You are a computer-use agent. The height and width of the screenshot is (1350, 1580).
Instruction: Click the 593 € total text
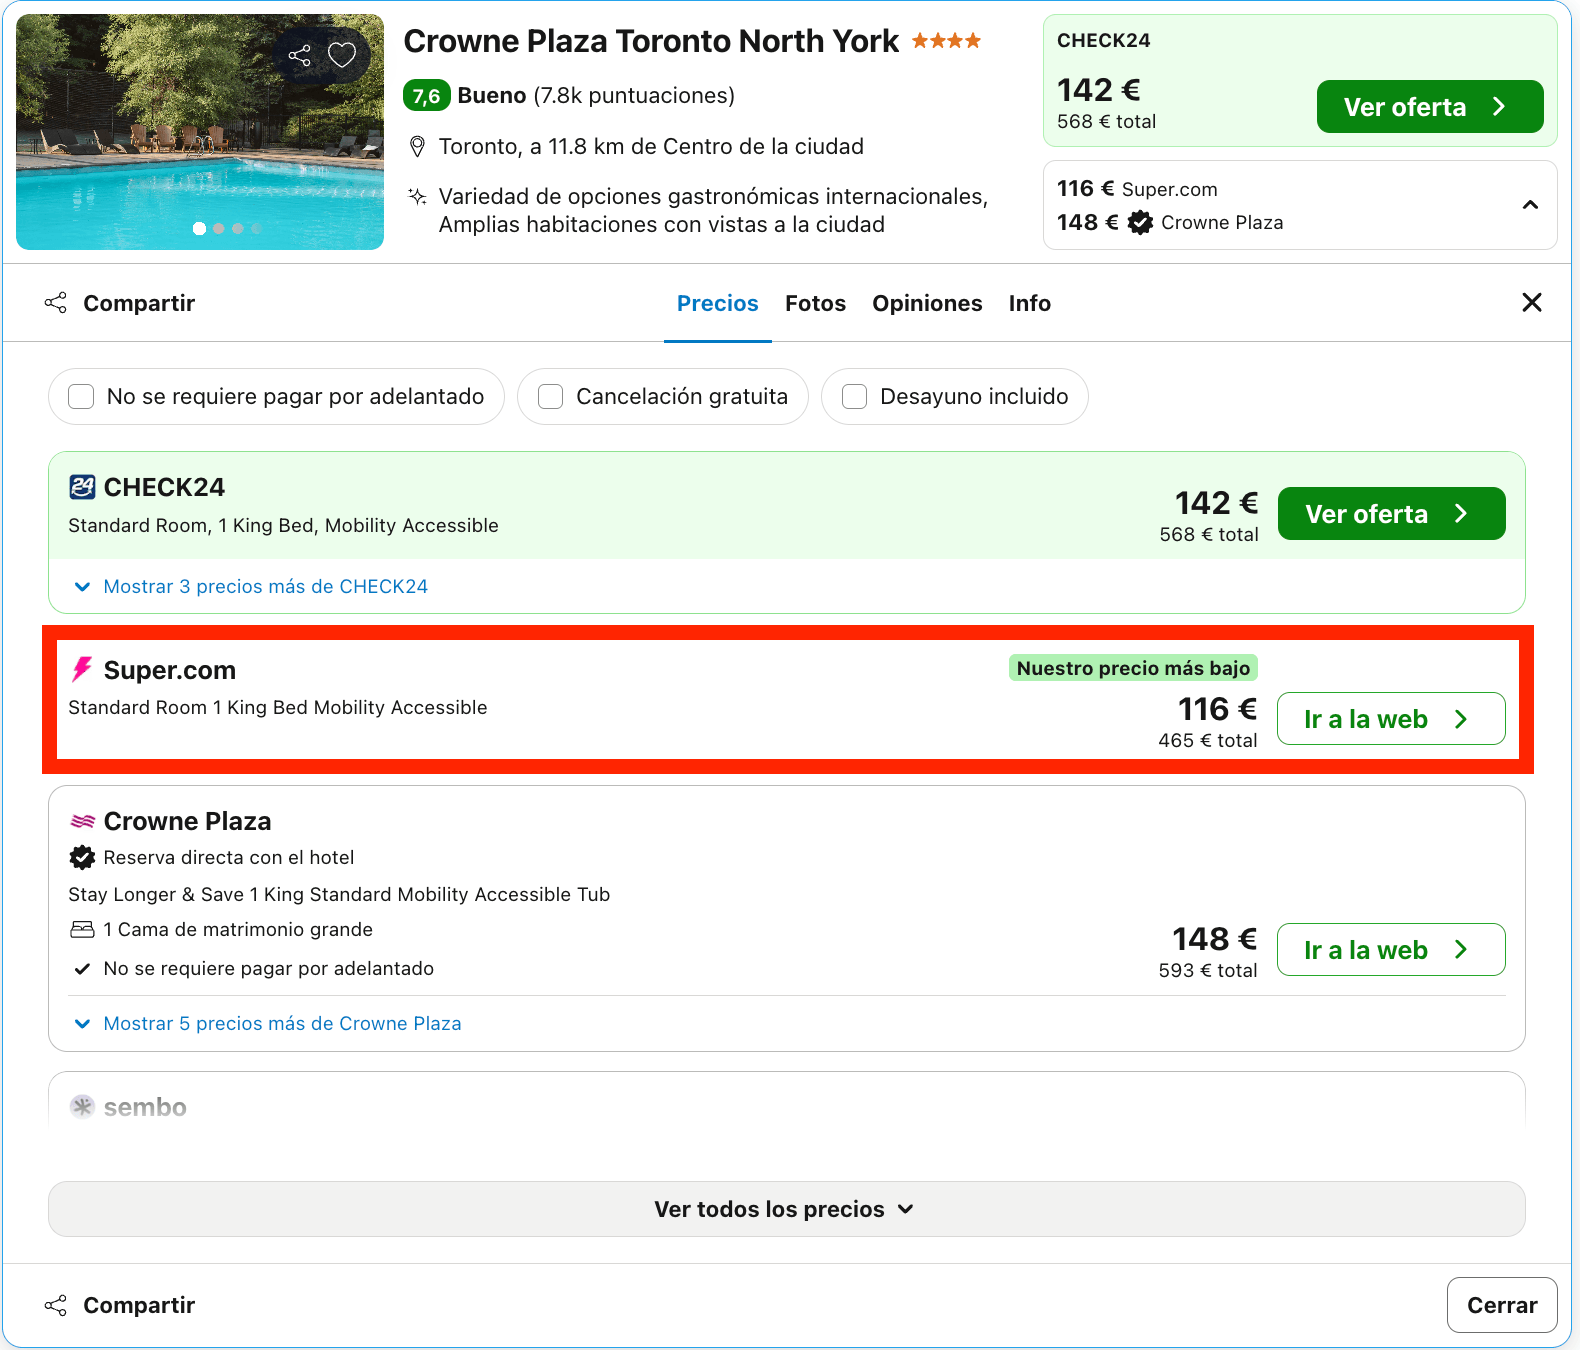(1208, 971)
